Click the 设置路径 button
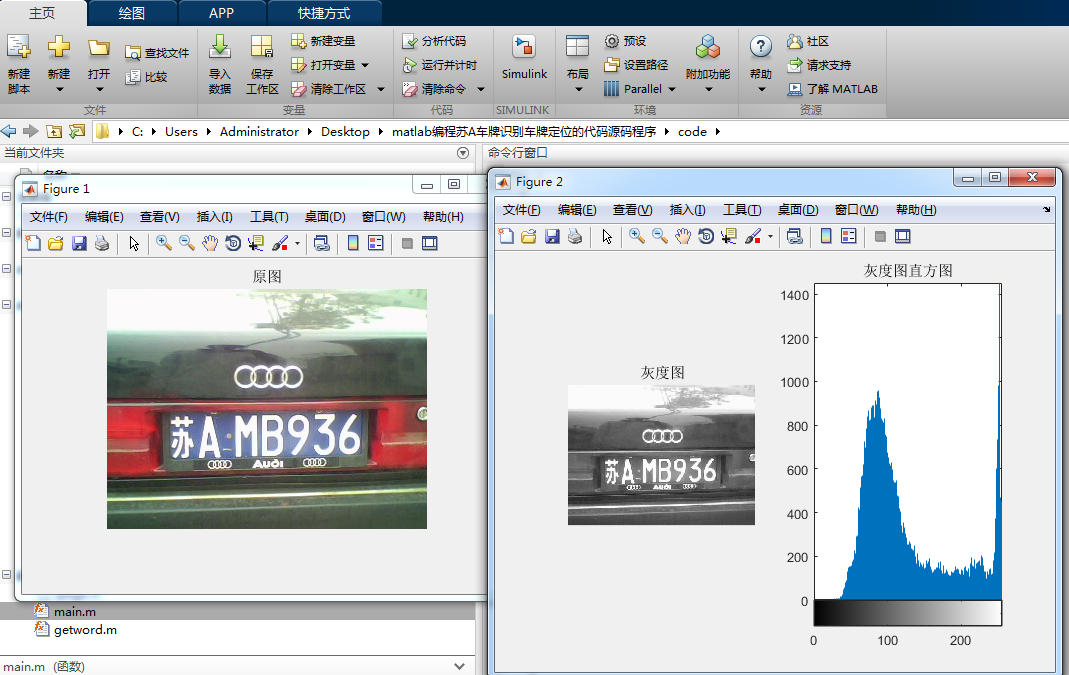Image resolution: width=1069 pixels, height=675 pixels. 636,65
